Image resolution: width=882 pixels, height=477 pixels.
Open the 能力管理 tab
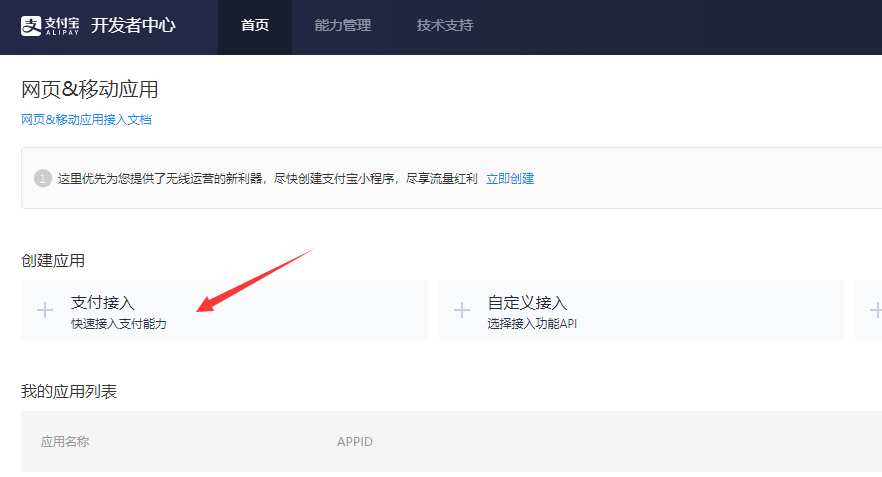(x=343, y=26)
